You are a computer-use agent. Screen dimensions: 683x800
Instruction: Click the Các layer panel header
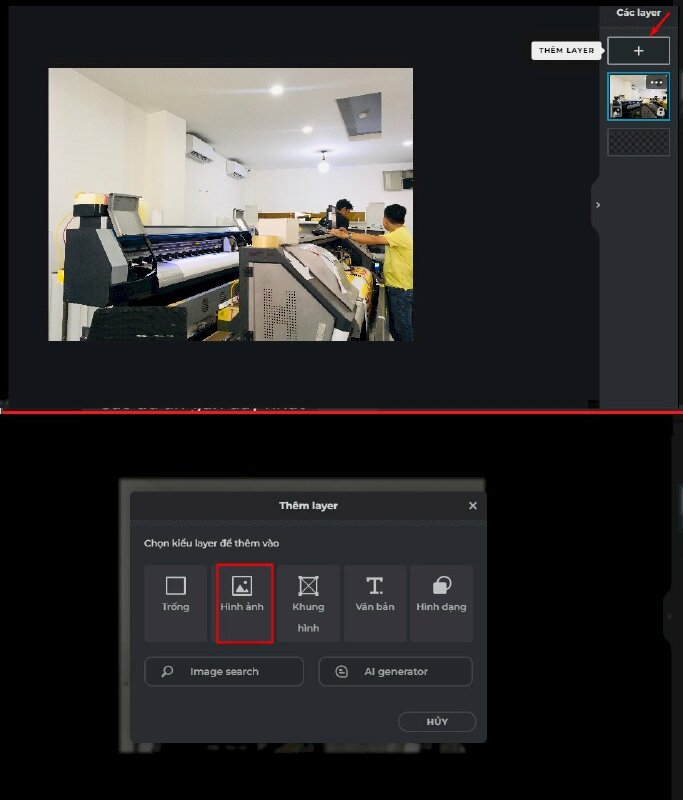coord(638,13)
